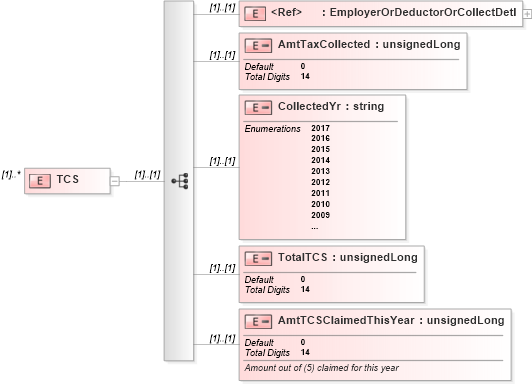Image resolution: width=532 pixels, height=386 pixels.
Task: Click enumeration value 2016
Action: [321, 138]
